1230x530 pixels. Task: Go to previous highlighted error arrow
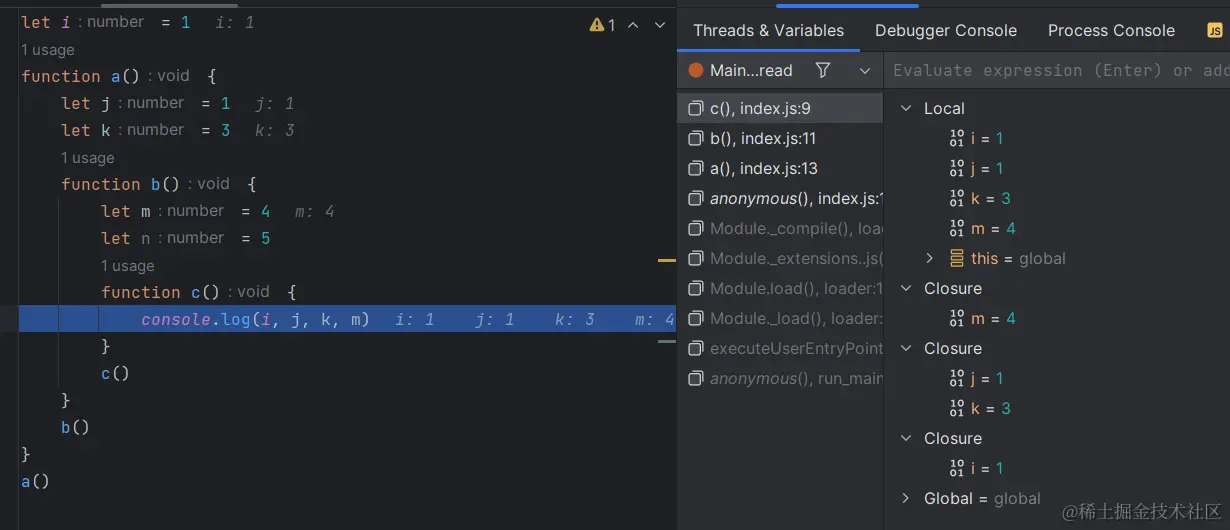point(633,25)
